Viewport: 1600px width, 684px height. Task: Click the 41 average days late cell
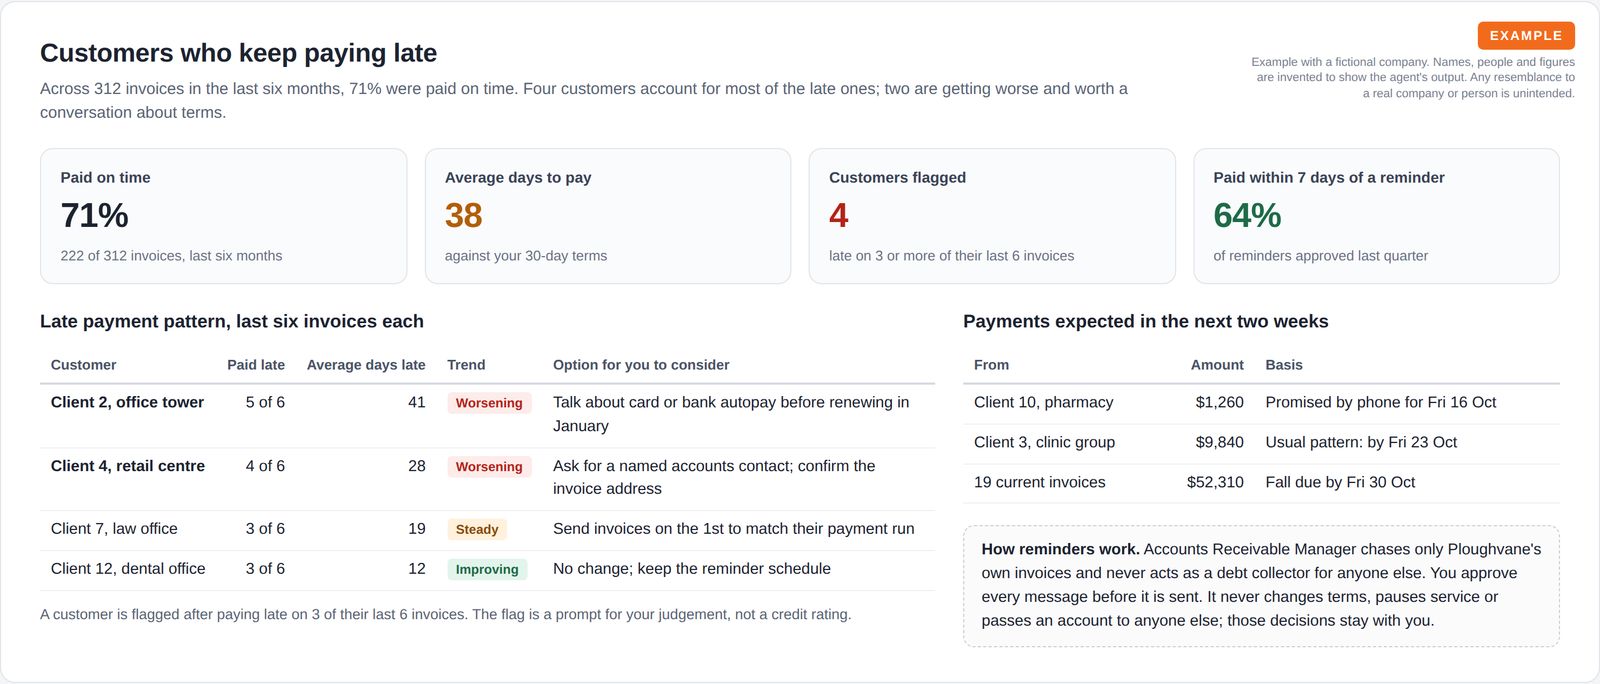pyautogui.click(x=417, y=402)
